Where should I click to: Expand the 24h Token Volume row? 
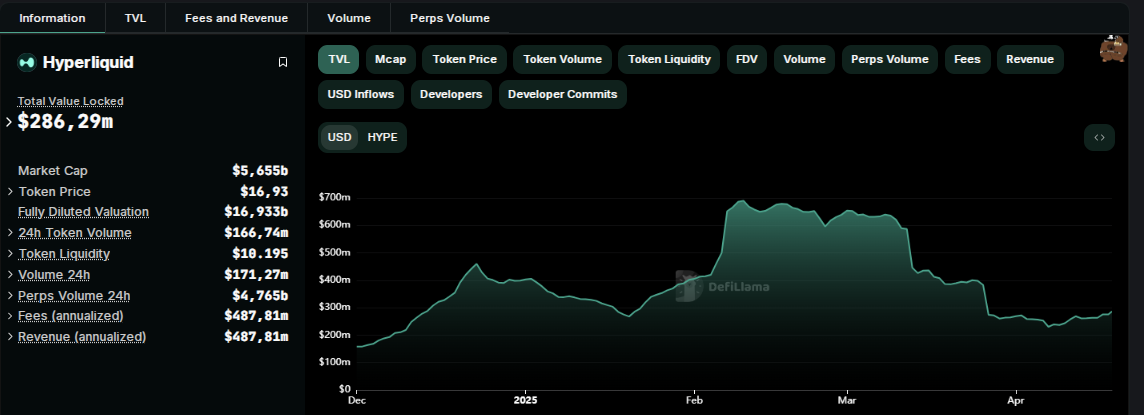(x=10, y=233)
